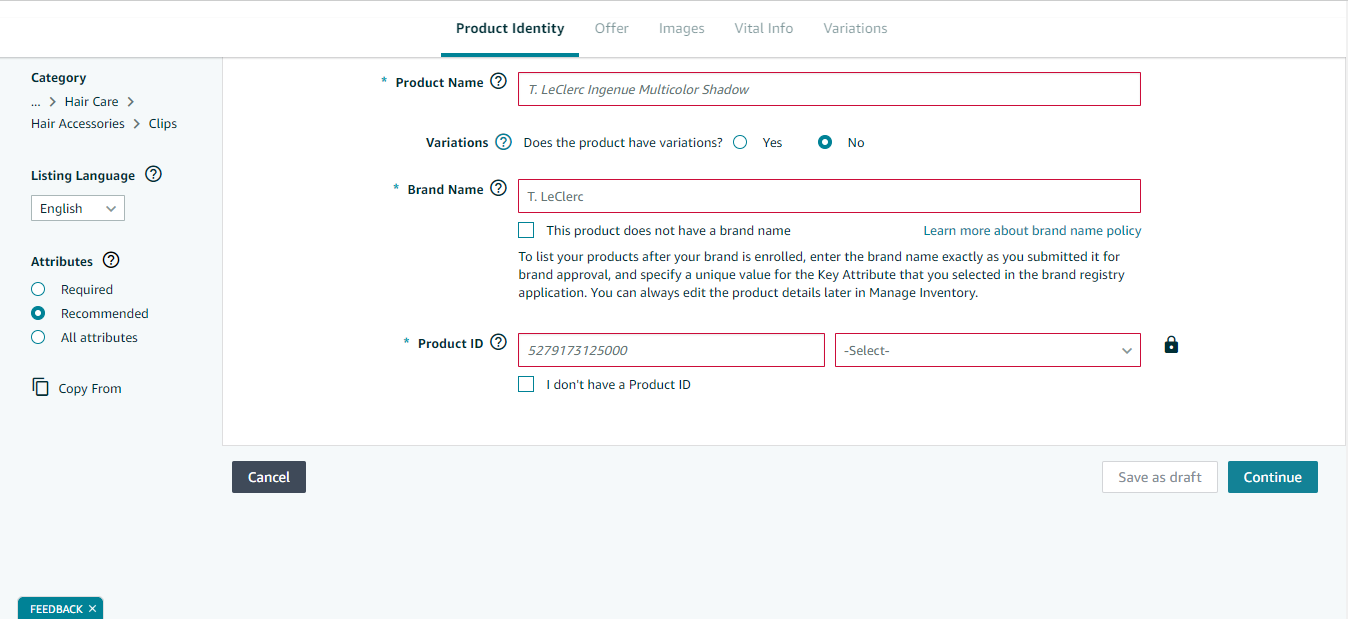1348x619 pixels.
Task: Click the Copy From icon
Action: (x=40, y=387)
